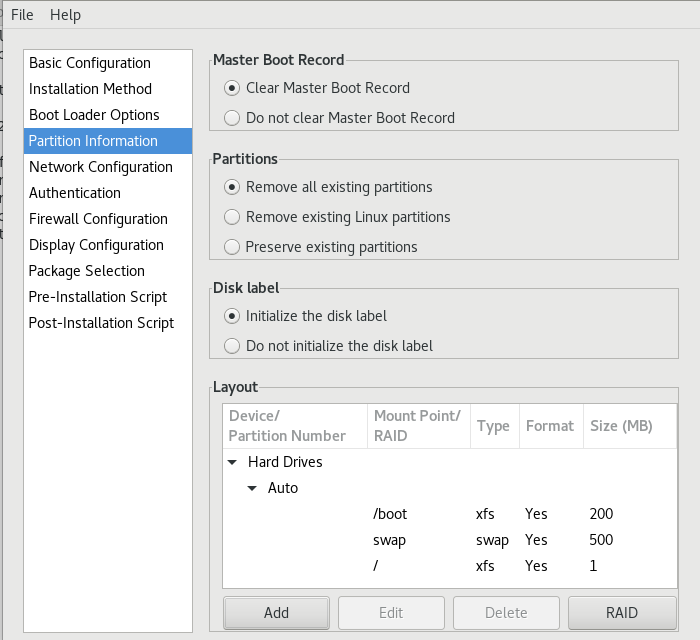Collapse the Auto tree node

pos(252,488)
